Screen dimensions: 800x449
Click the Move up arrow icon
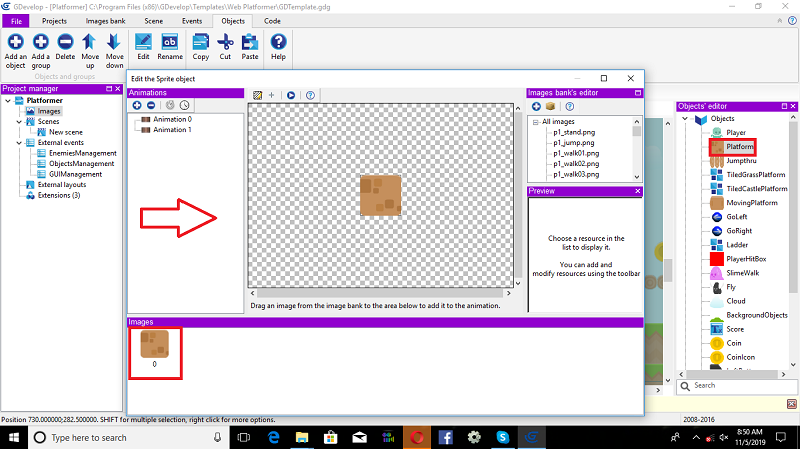click(x=89, y=42)
